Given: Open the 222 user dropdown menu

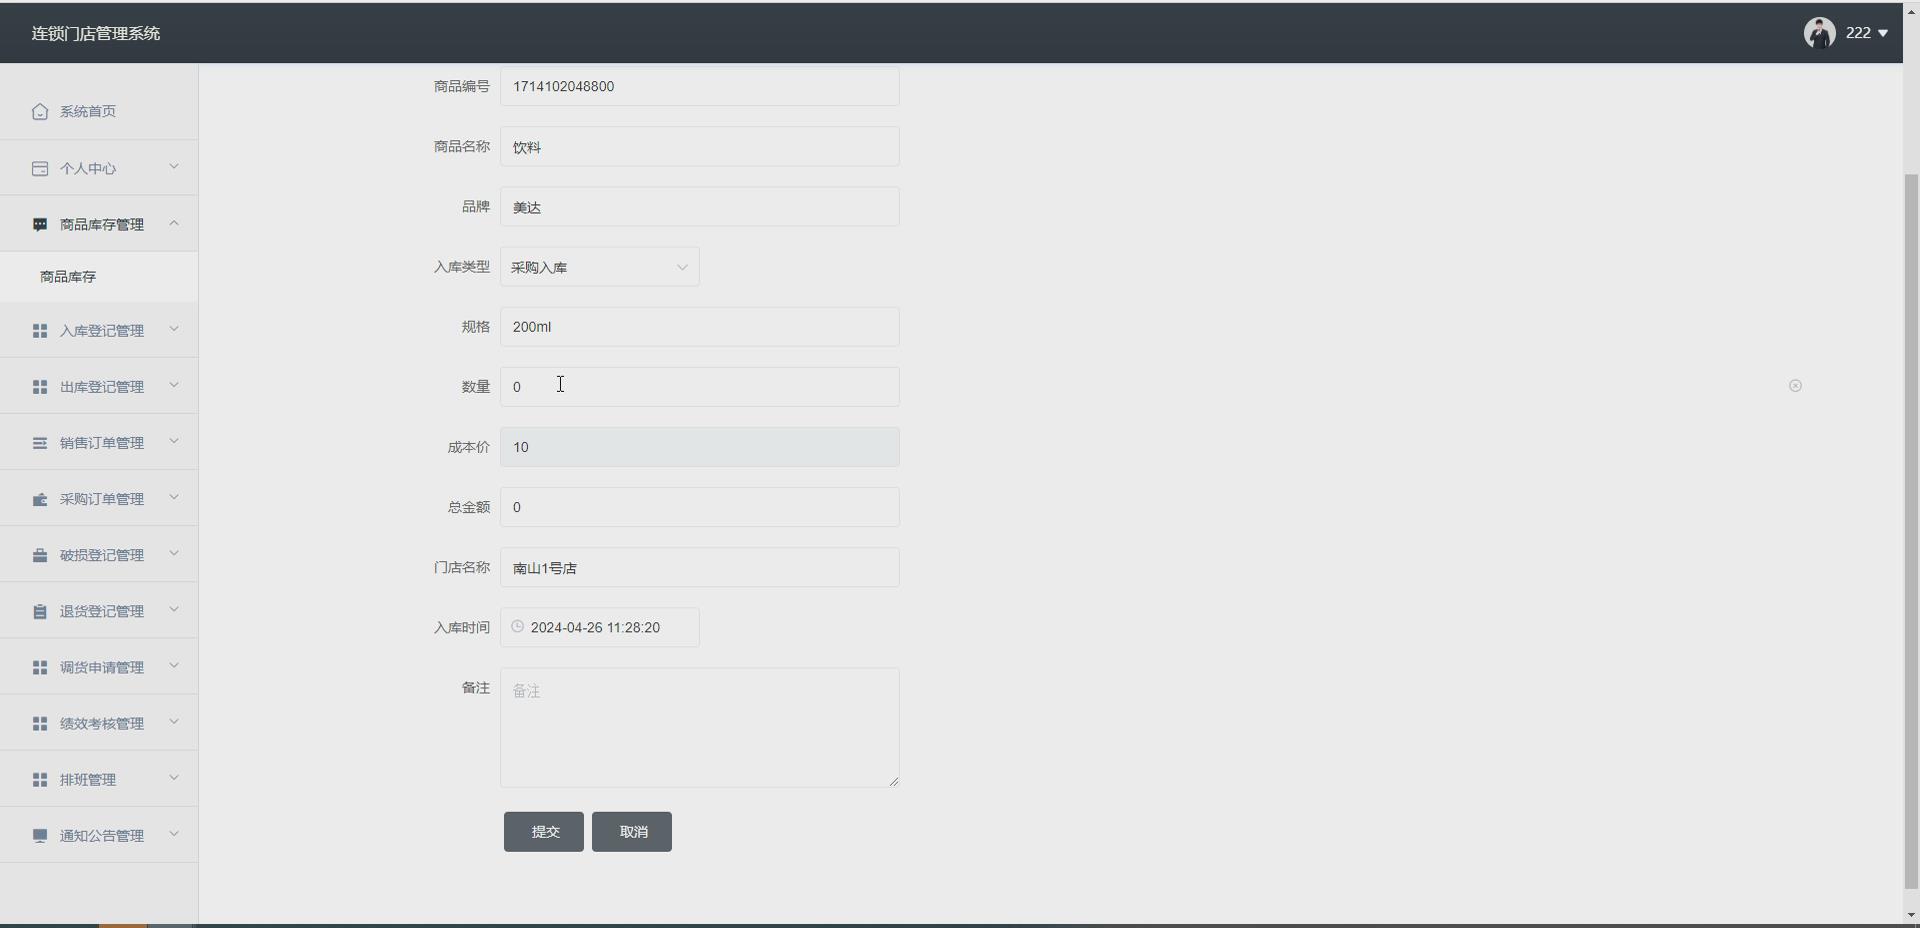Looking at the screenshot, I should coord(1867,33).
